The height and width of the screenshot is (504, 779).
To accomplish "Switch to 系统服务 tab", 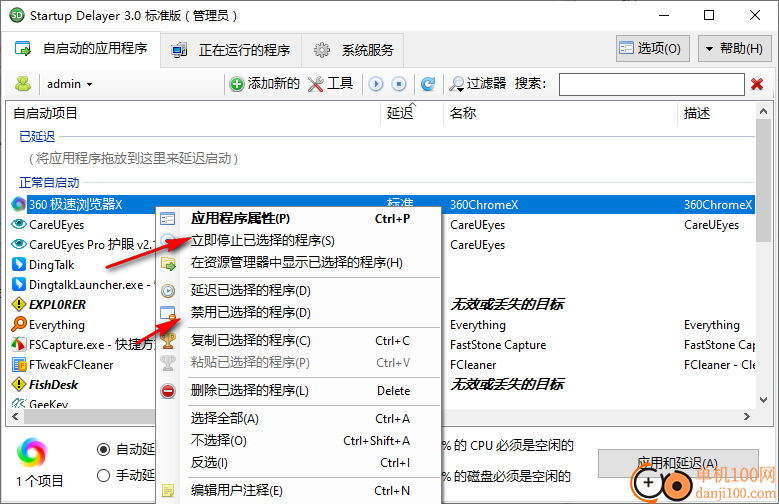I will [x=353, y=50].
